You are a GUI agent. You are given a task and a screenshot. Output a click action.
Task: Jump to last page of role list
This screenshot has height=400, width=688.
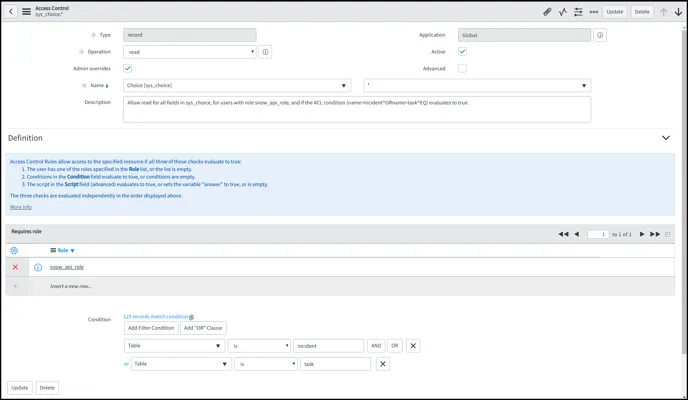click(655, 234)
